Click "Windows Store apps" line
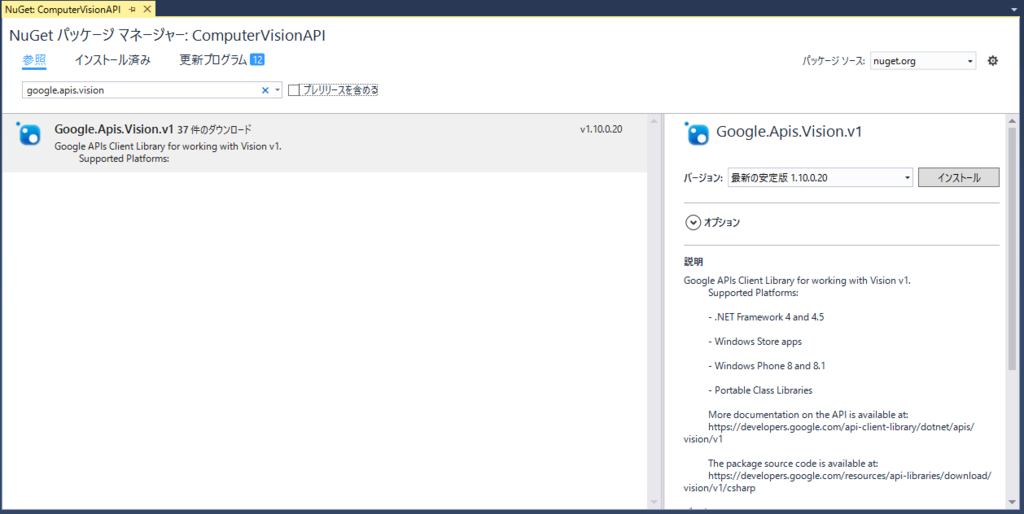 (x=755, y=342)
